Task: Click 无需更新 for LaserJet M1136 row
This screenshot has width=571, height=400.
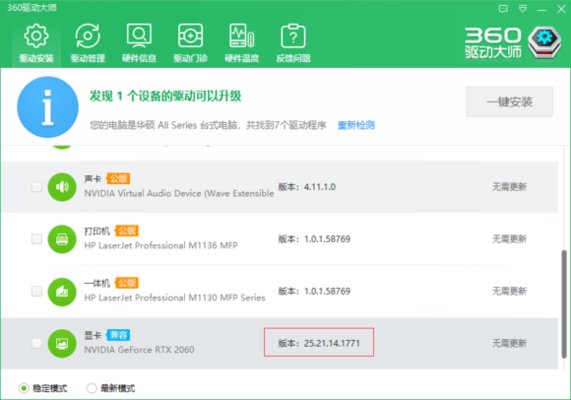Action: [x=509, y=239]
